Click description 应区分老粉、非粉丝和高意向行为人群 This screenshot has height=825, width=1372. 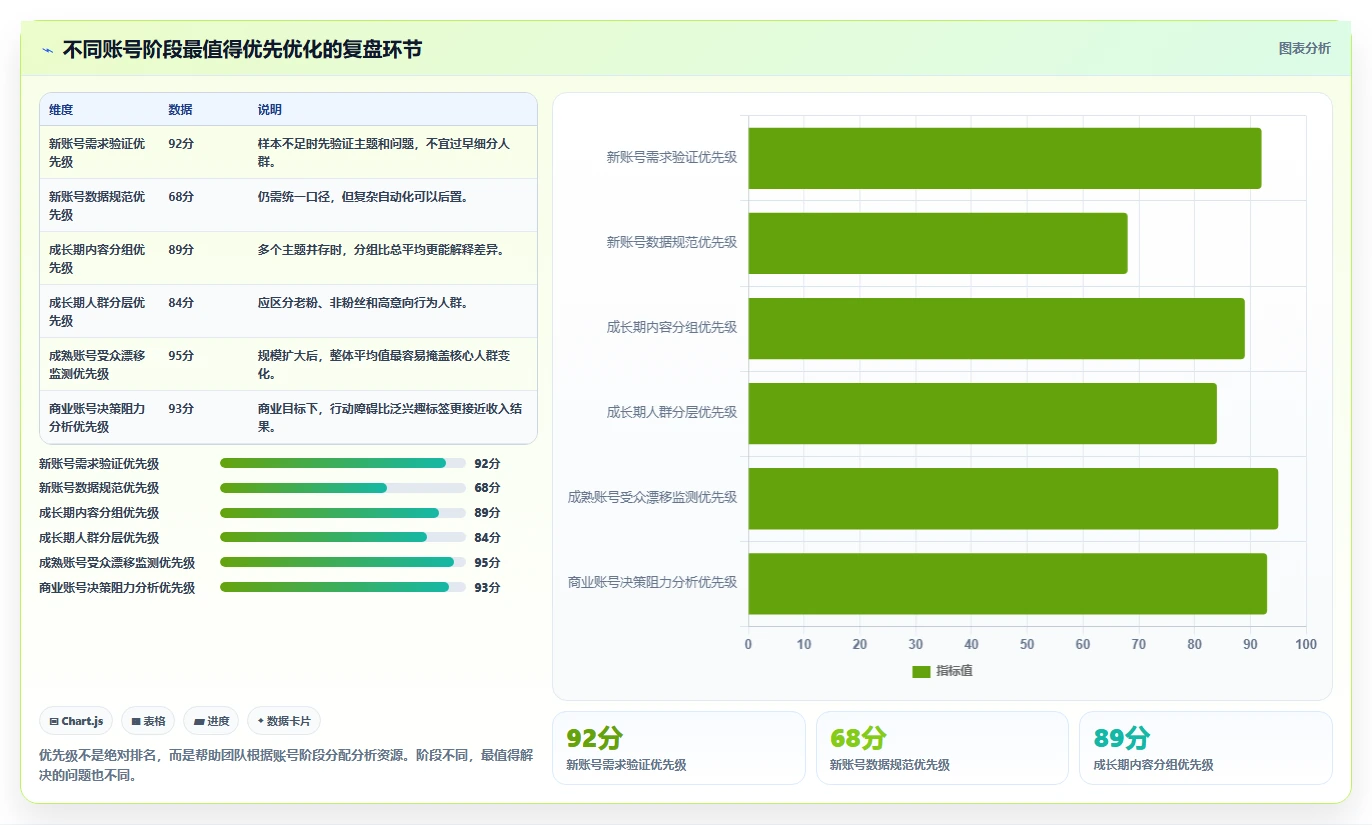point(363,303)
